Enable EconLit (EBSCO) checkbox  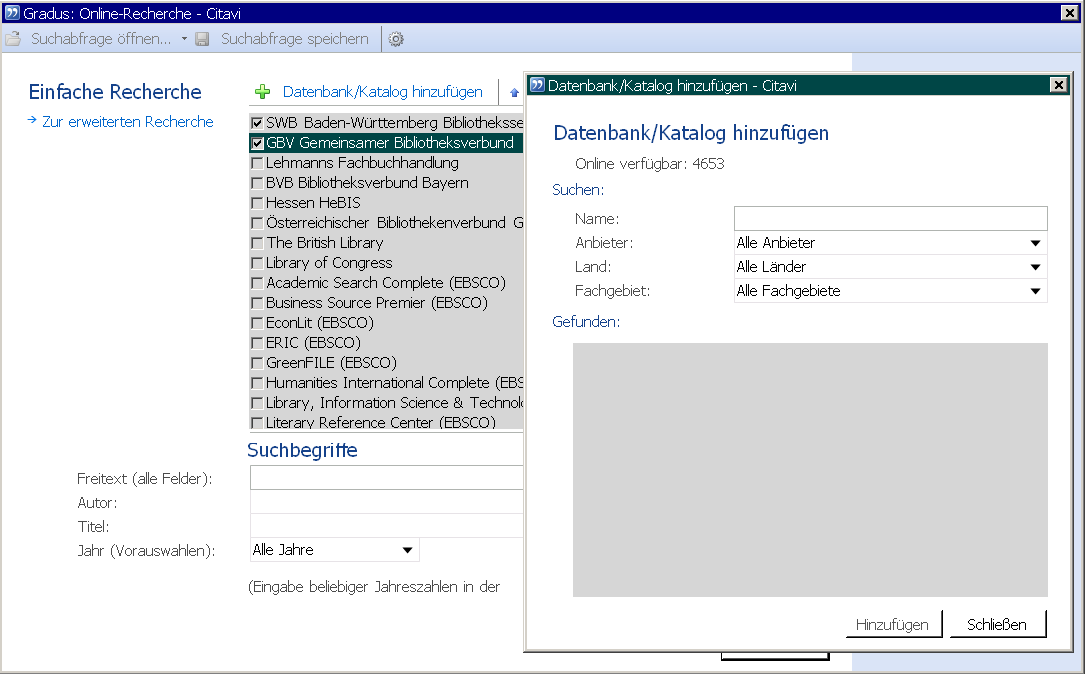(257, 323)
